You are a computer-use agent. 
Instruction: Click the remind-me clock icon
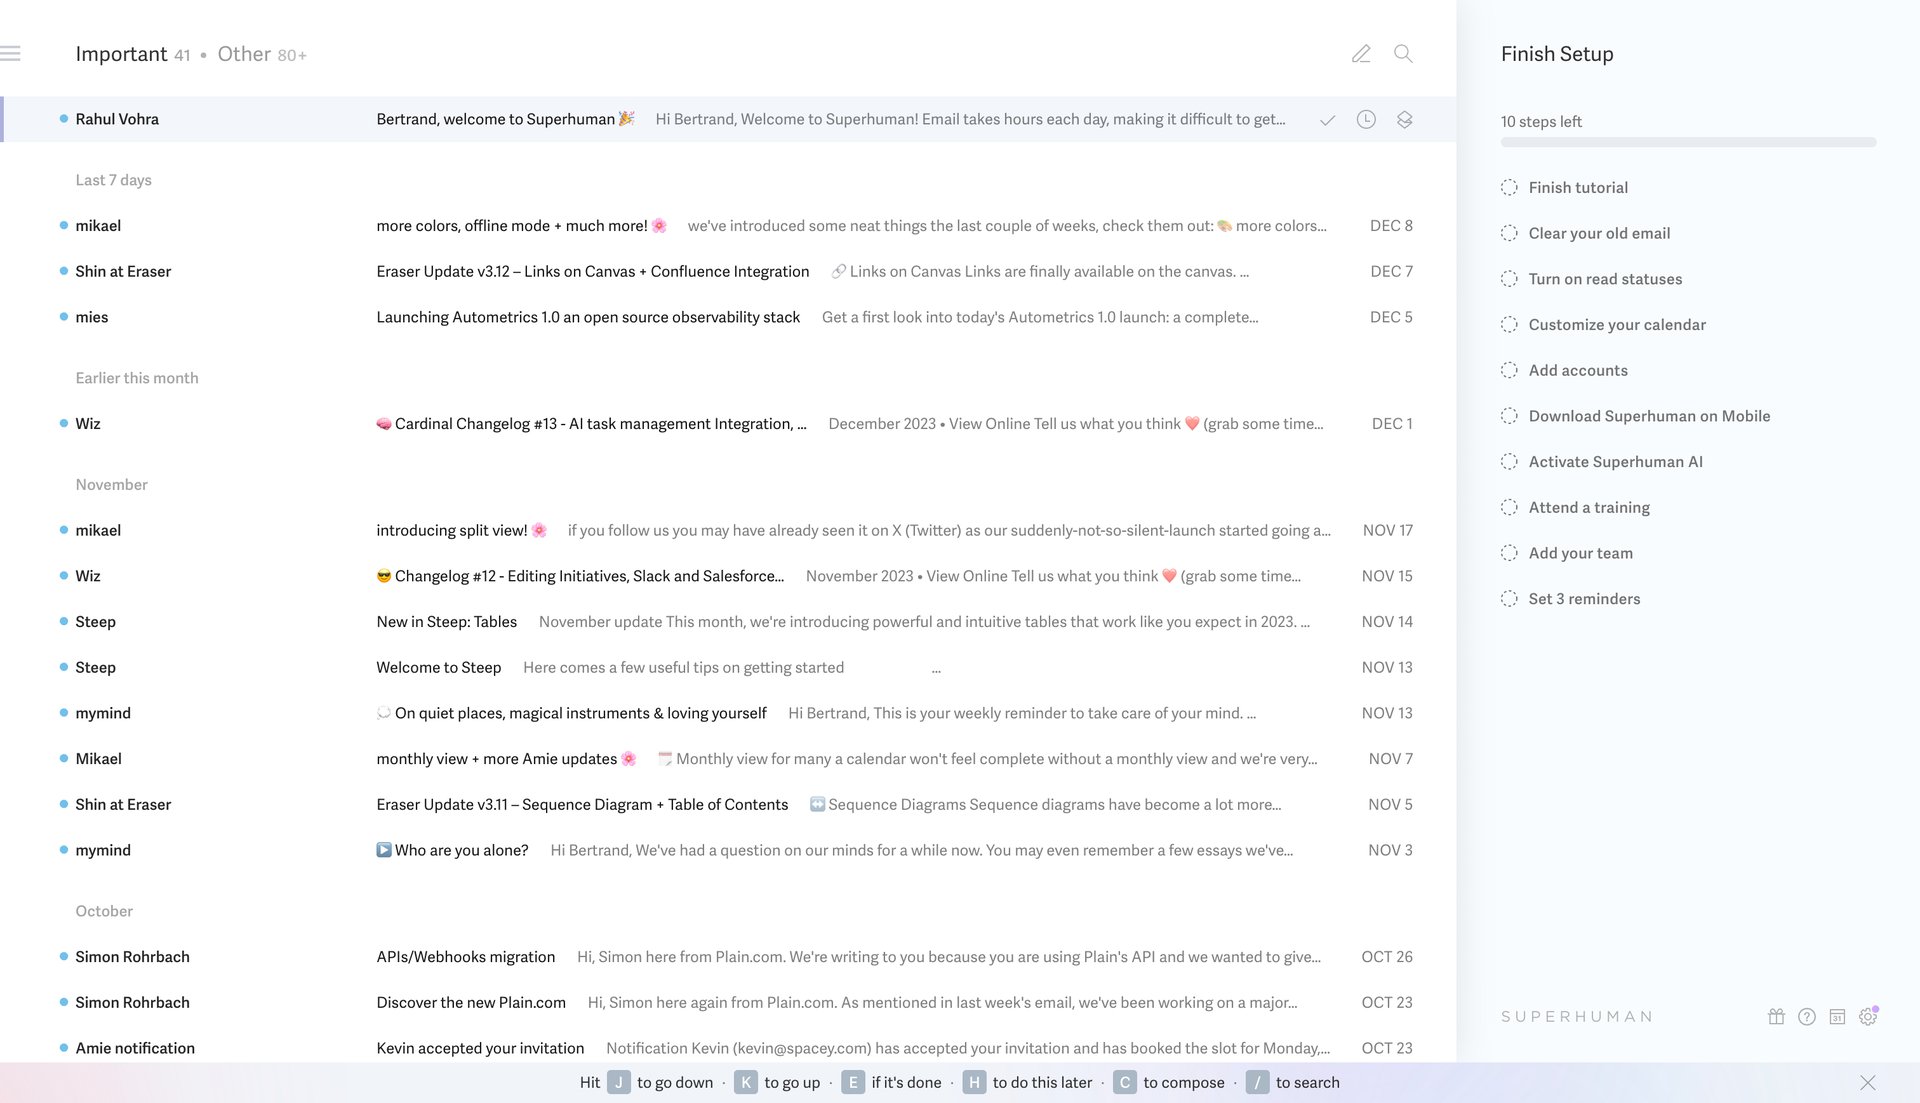(x=1366, y=120)
